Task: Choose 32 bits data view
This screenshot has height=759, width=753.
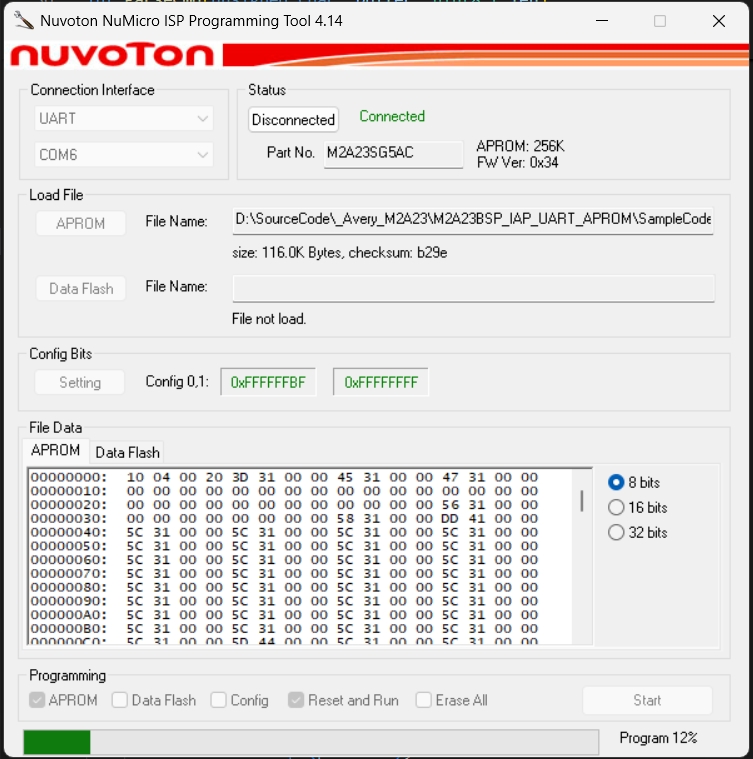Action: click(x=616, y=532)
